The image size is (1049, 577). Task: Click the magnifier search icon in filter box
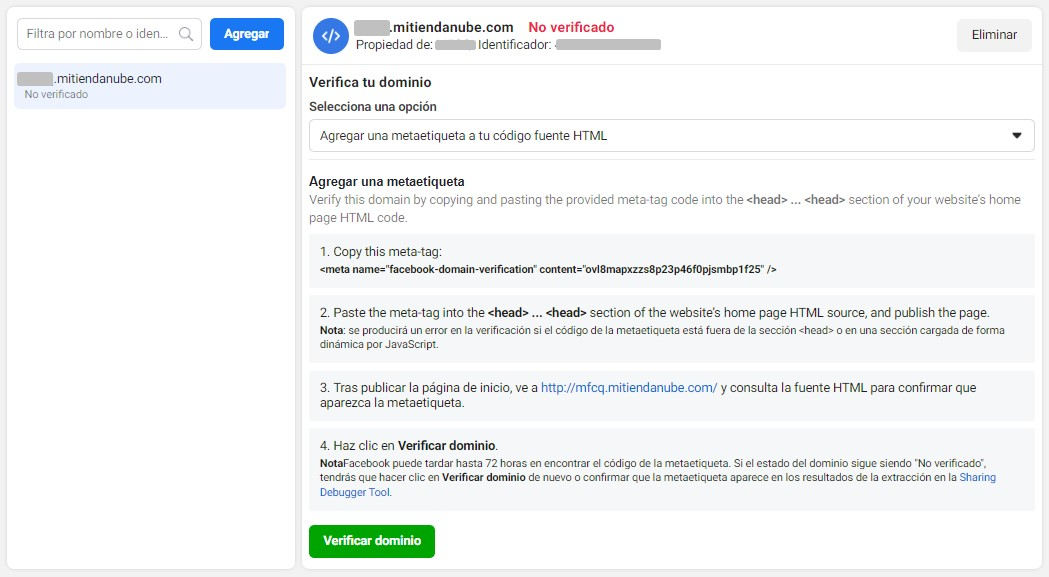tap(186, 34)
